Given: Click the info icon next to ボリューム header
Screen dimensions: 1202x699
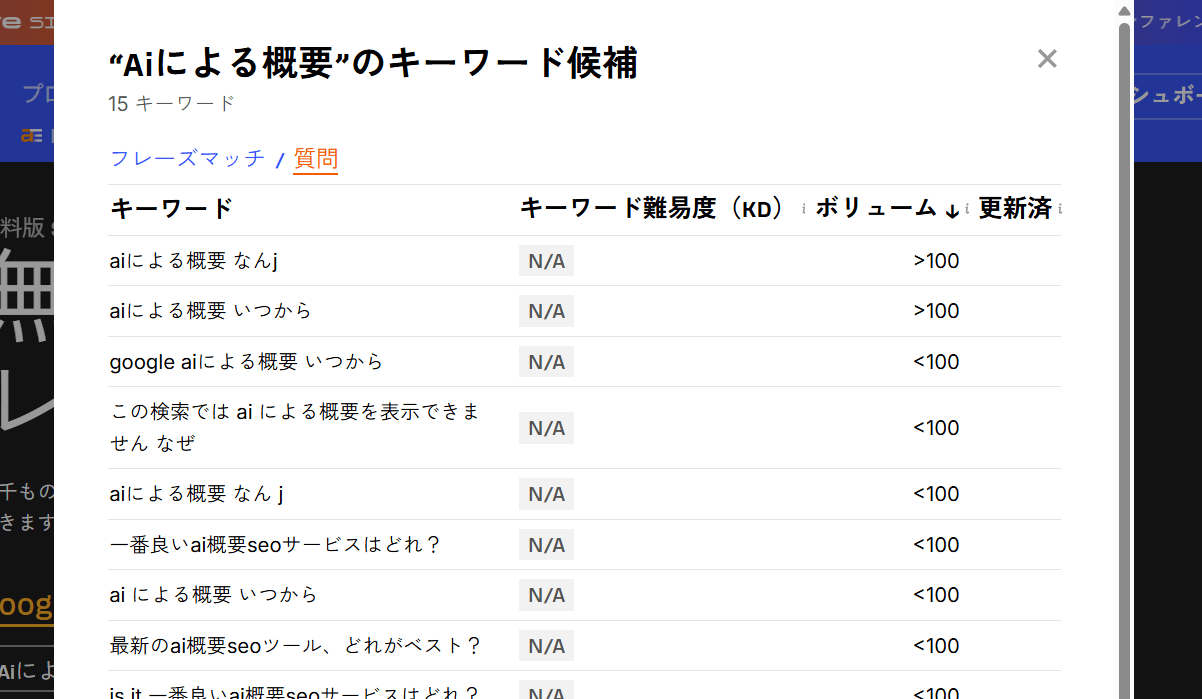Looking at the screenshot, I should tap(967, 206).
